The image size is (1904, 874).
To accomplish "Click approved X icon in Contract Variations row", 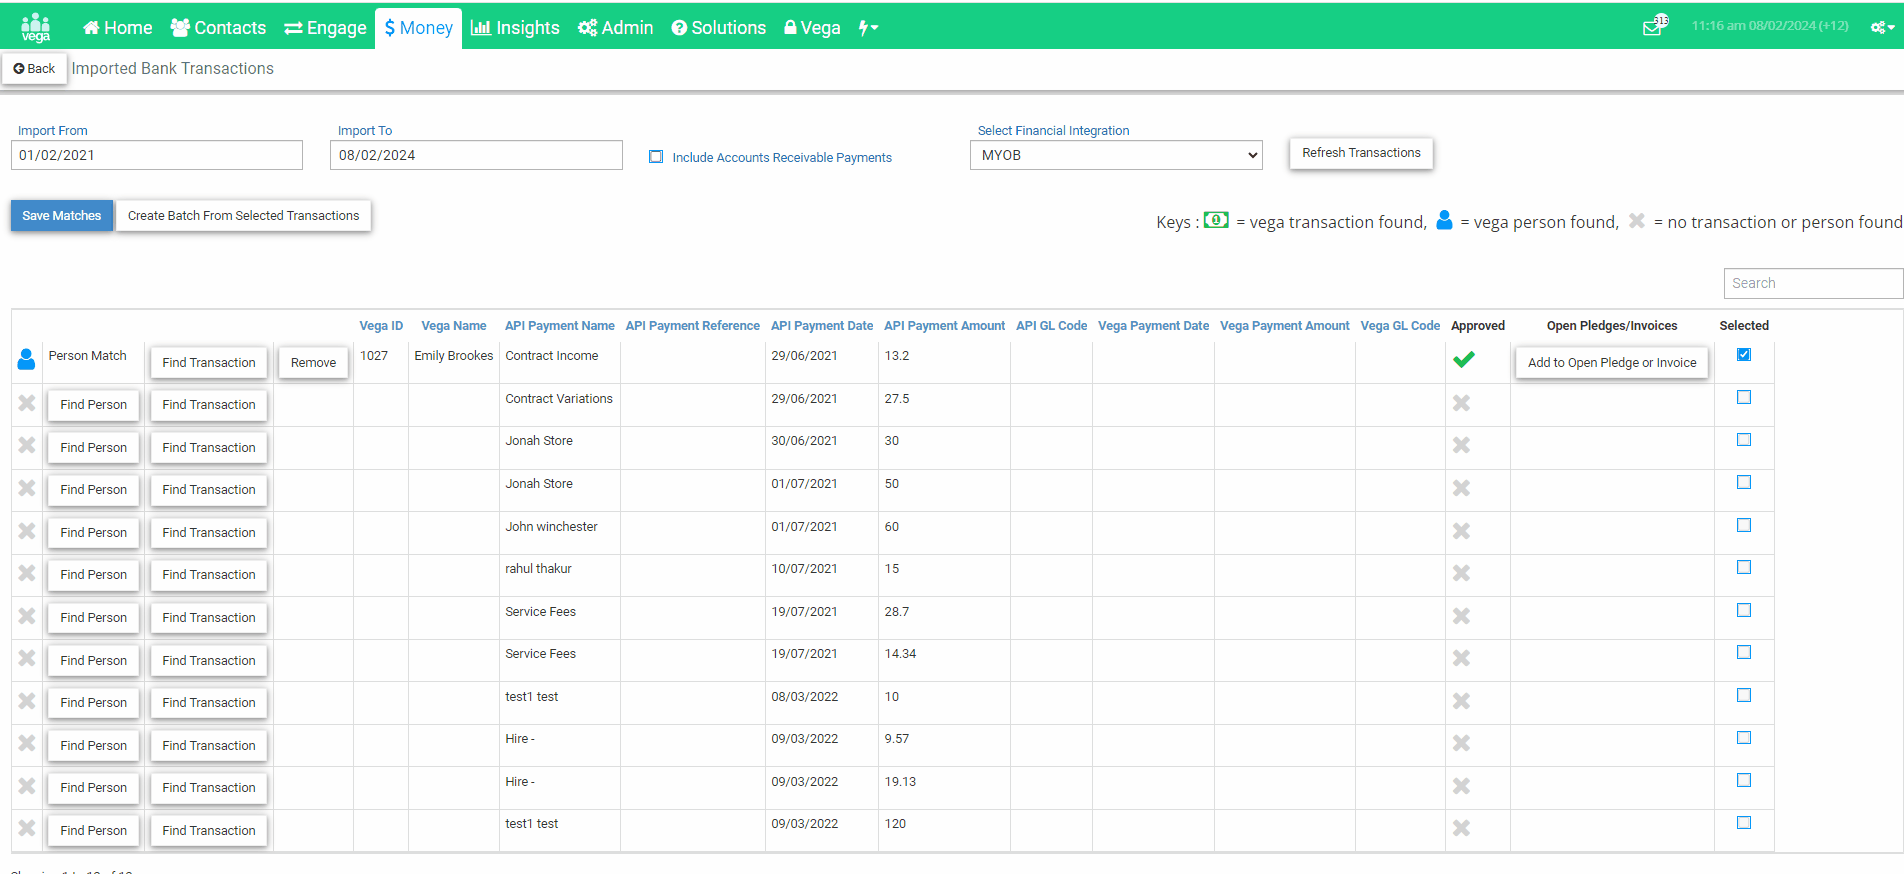I will coord(1462,403).
